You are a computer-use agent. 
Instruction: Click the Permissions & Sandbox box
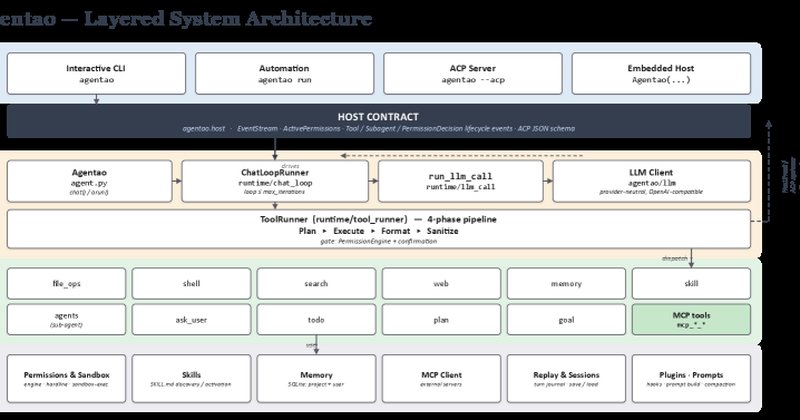point(66,379)
